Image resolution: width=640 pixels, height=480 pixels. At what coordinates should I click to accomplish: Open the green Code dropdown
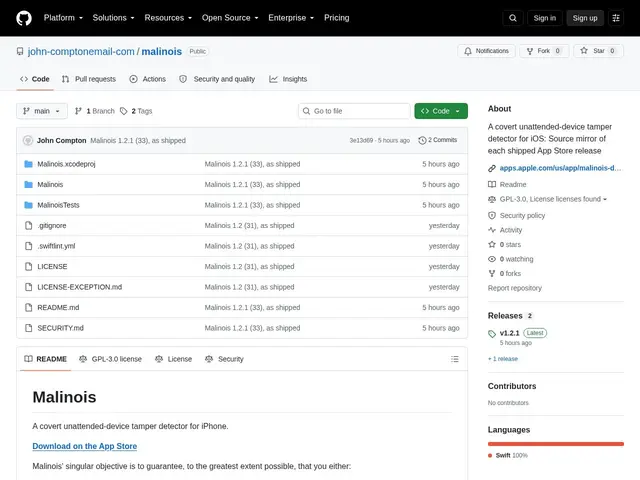click(441, 111)
